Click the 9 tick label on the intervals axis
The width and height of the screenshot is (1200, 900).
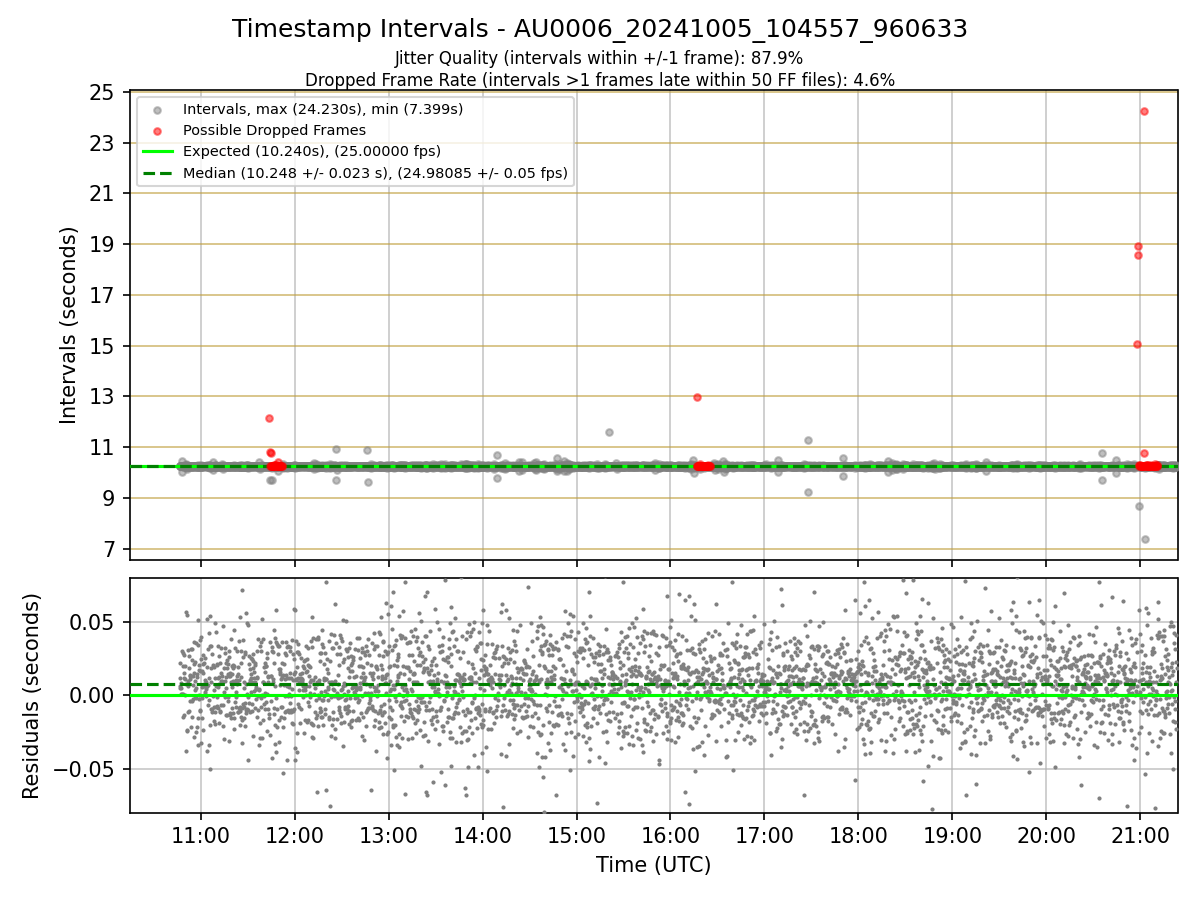tap(108, 498)
